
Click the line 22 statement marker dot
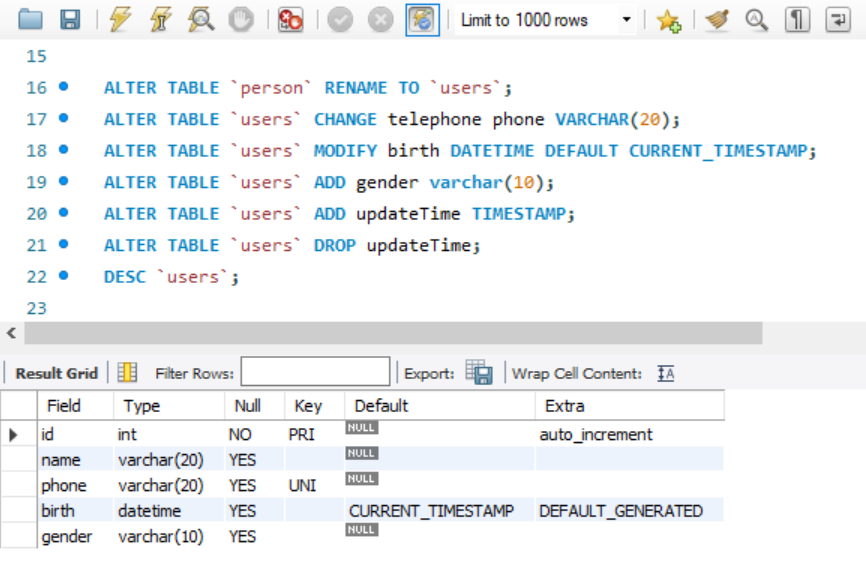tap(64, 275)
